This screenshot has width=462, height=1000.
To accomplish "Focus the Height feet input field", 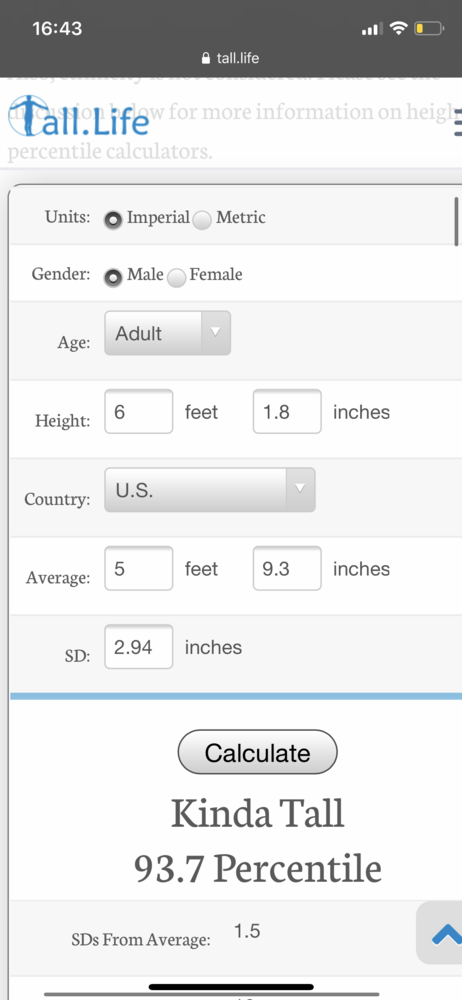I will (x=138, y=411).
